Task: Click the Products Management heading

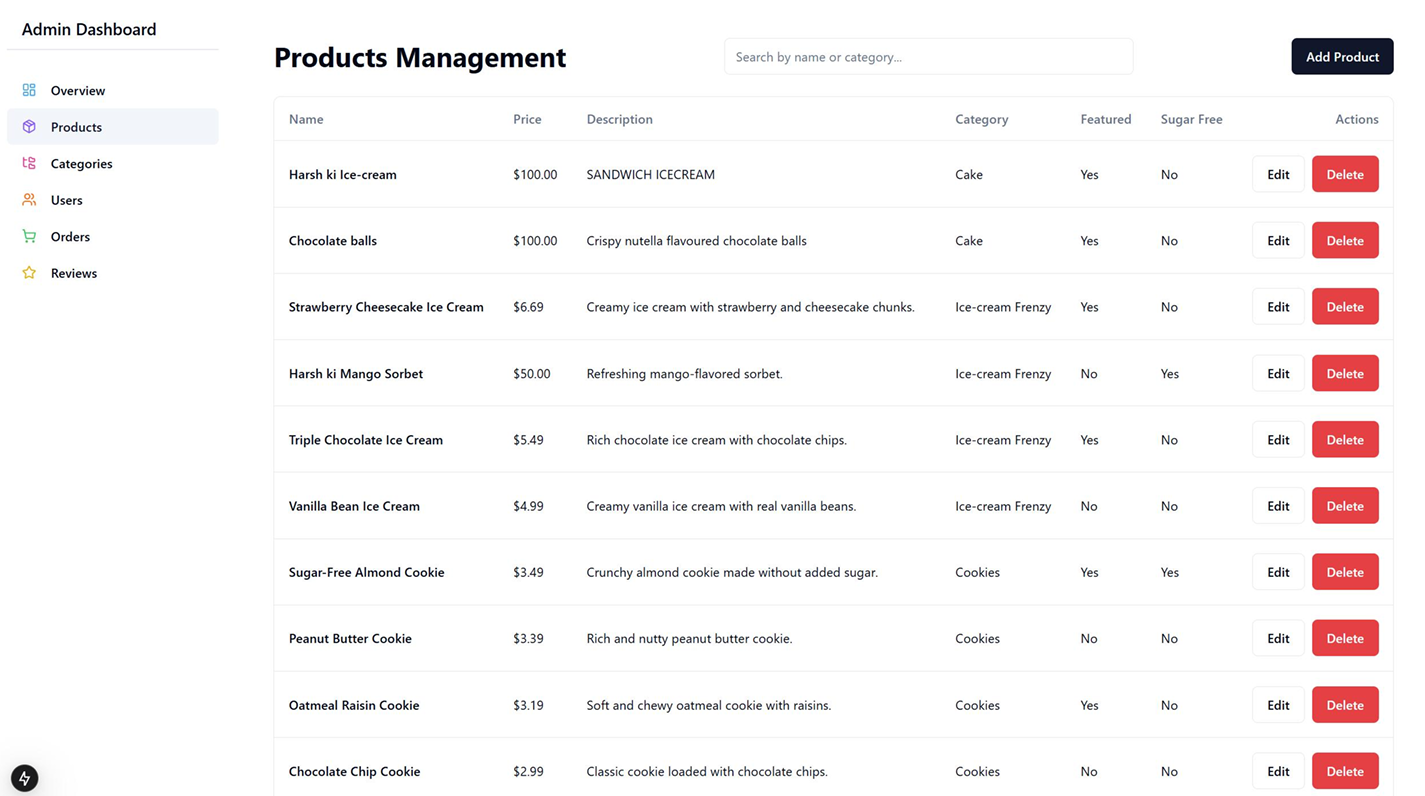Action: (420, 57)
